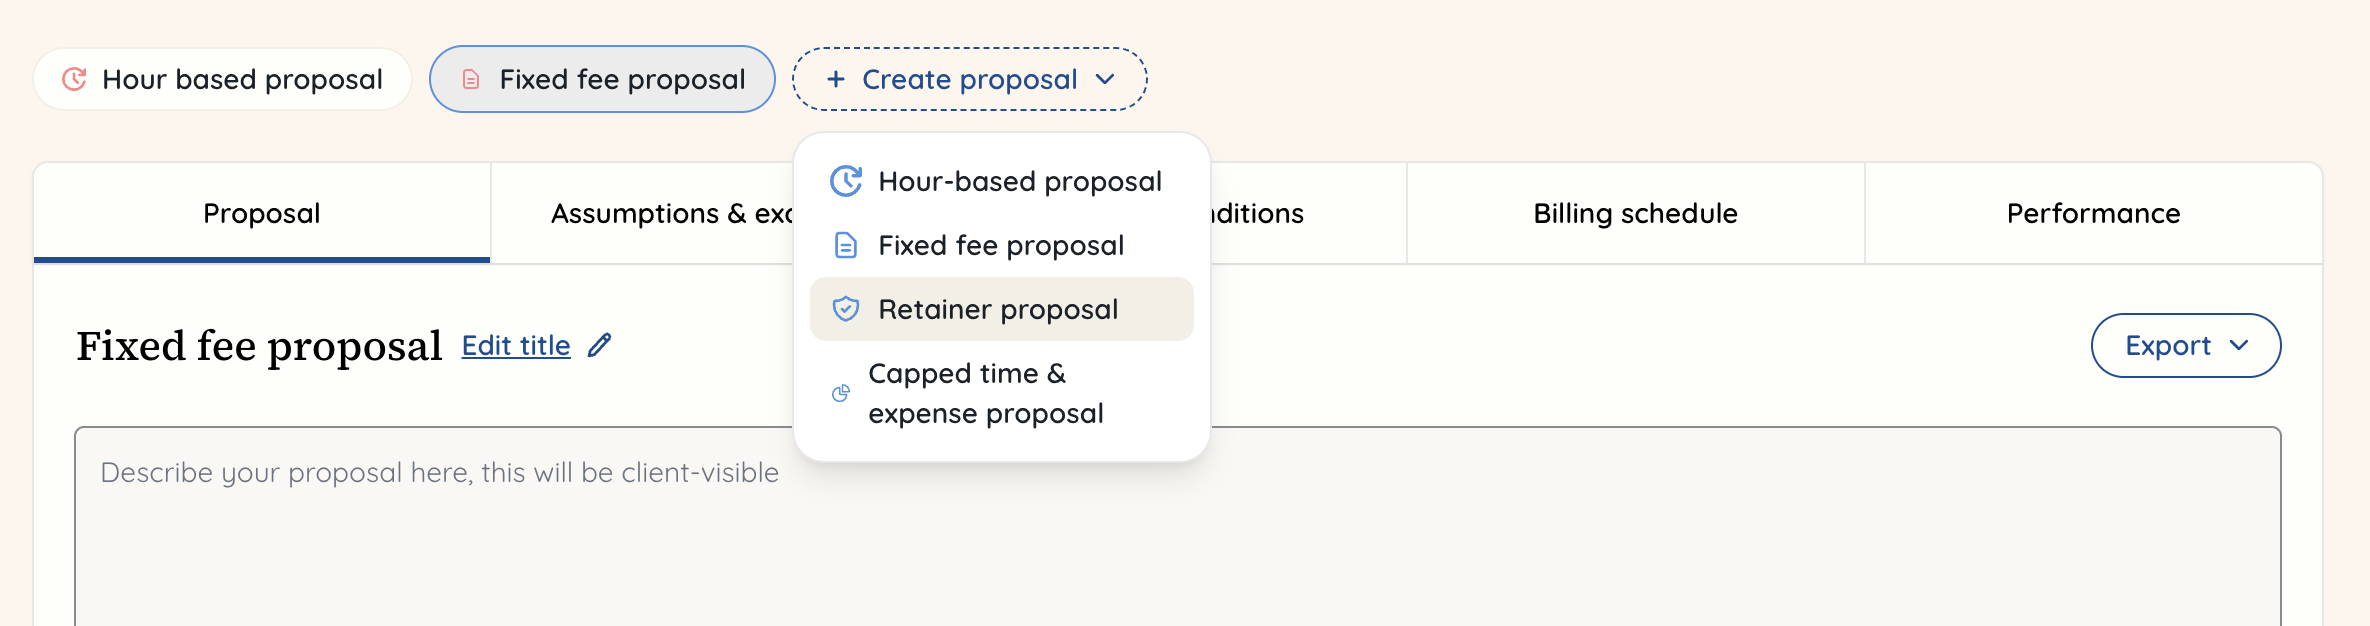Open the Export dropdown
This screenshot has width=2370, height=626.
[x=2185, y=345]
